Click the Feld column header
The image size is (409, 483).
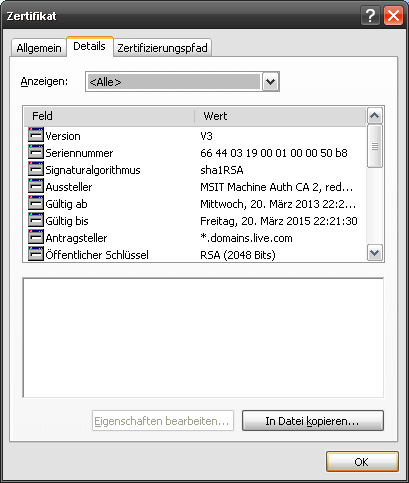(109, 116)
